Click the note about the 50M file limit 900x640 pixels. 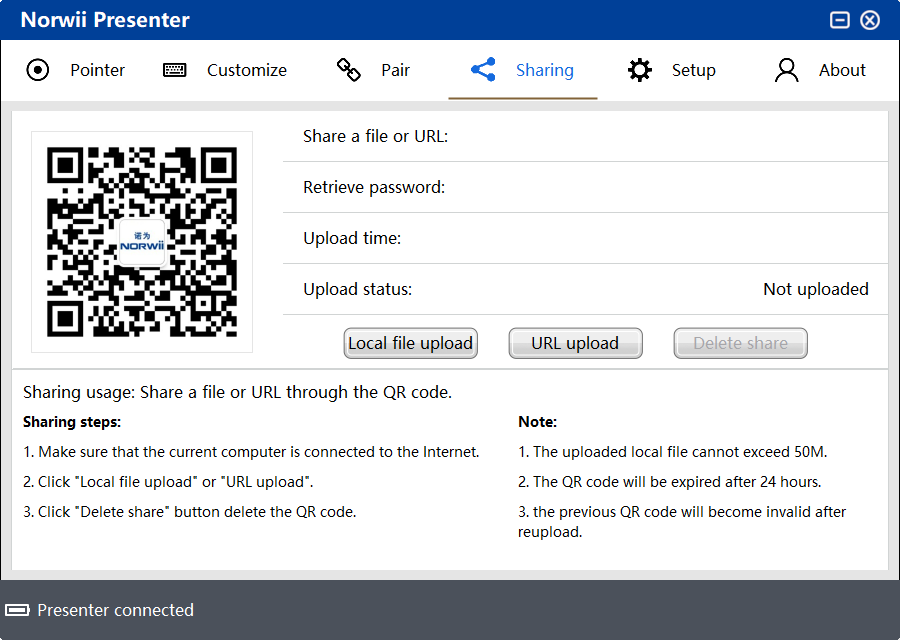tap(673, 452)
